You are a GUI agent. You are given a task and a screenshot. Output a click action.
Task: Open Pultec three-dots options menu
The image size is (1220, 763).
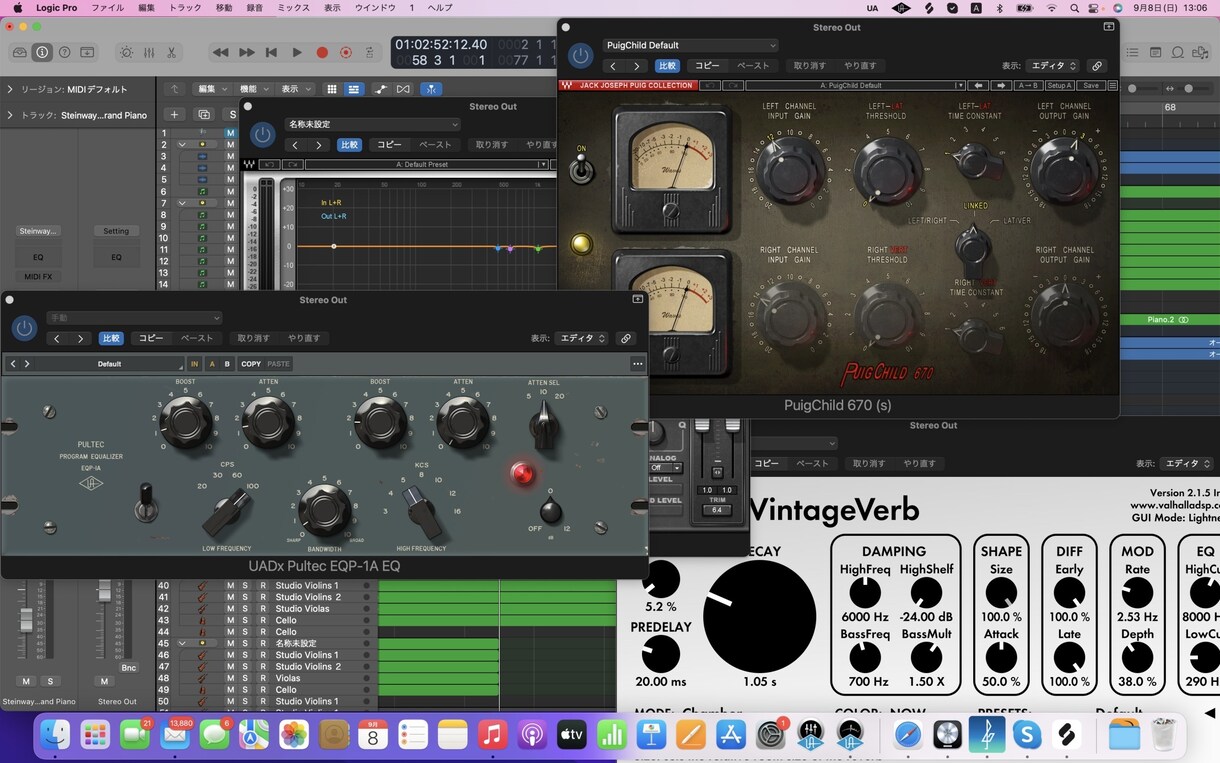pos(637,364)
